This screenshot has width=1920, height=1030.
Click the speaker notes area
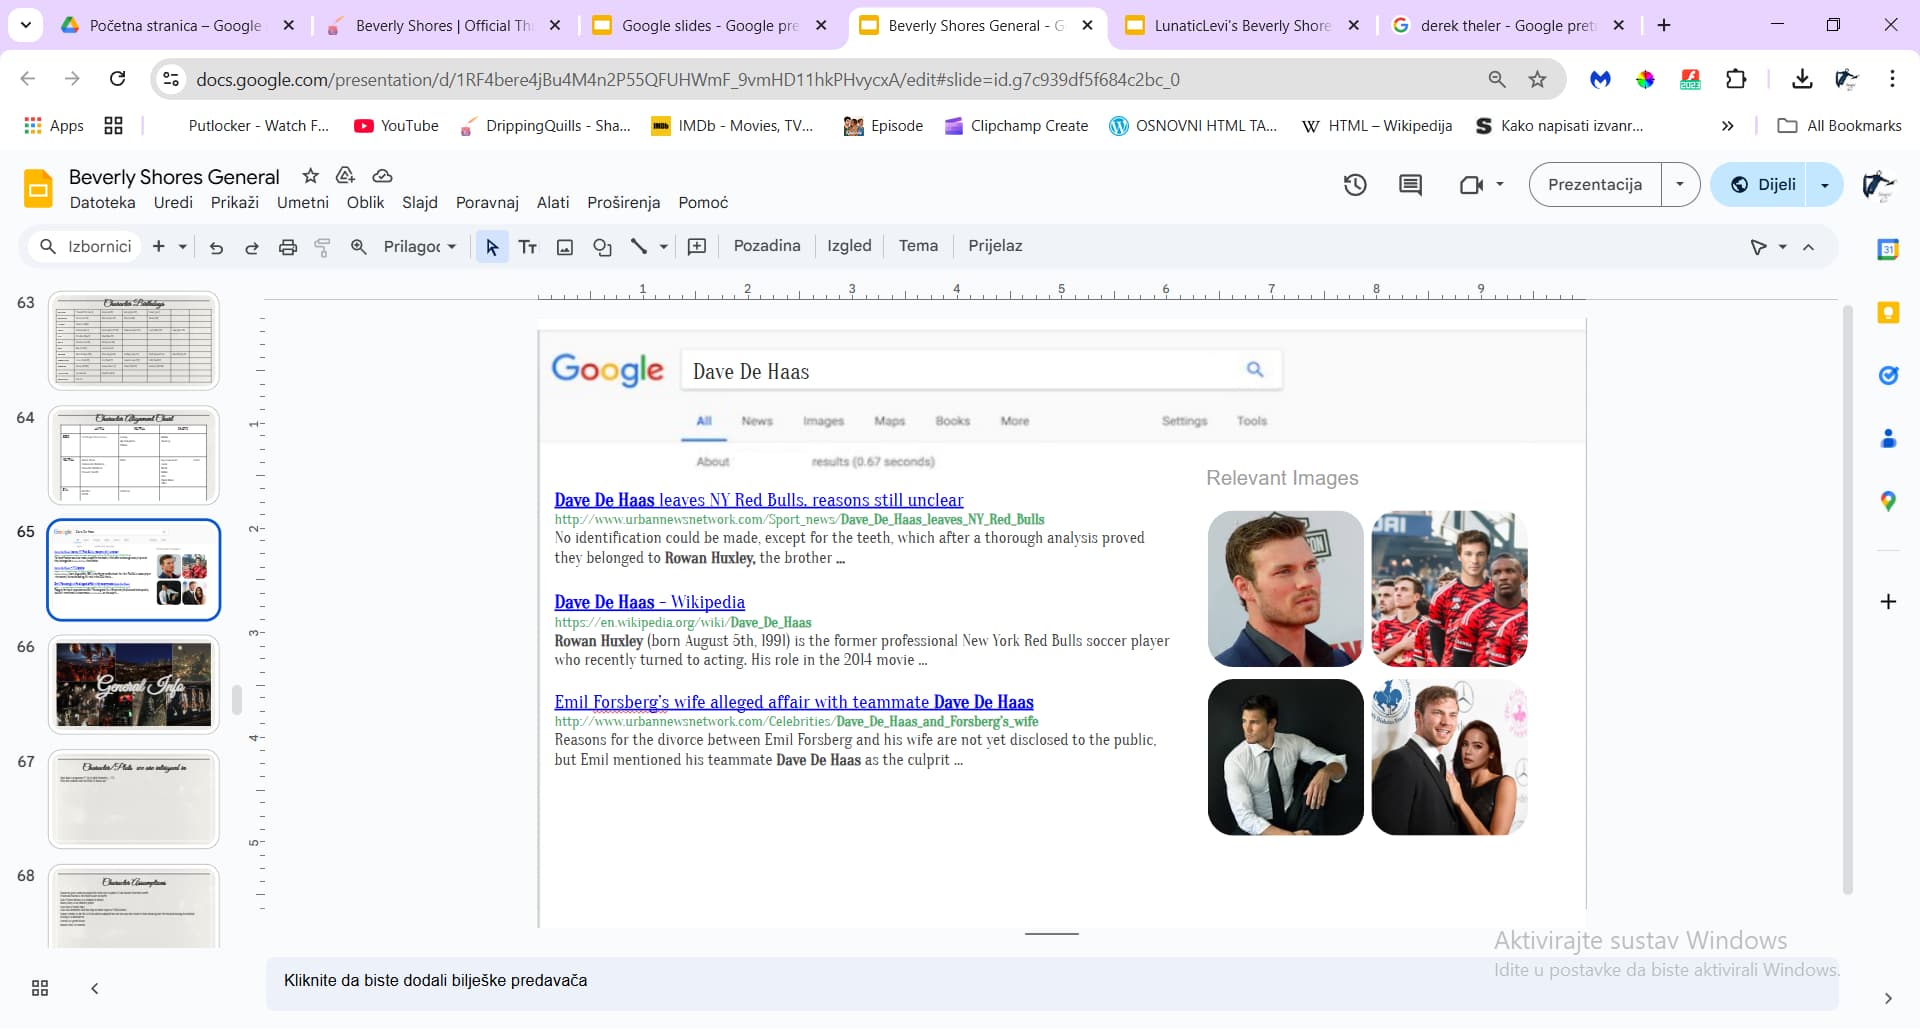pos(1050,982)
